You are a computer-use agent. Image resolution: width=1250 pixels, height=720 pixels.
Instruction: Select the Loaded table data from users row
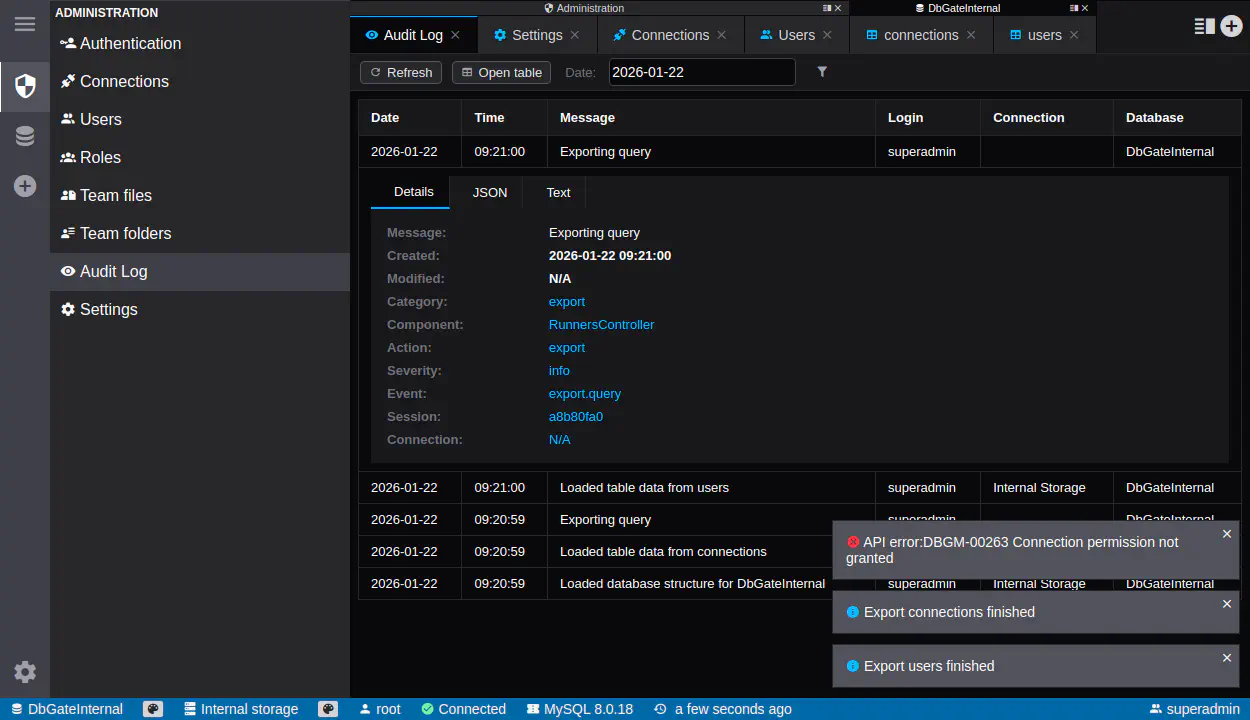644,488
